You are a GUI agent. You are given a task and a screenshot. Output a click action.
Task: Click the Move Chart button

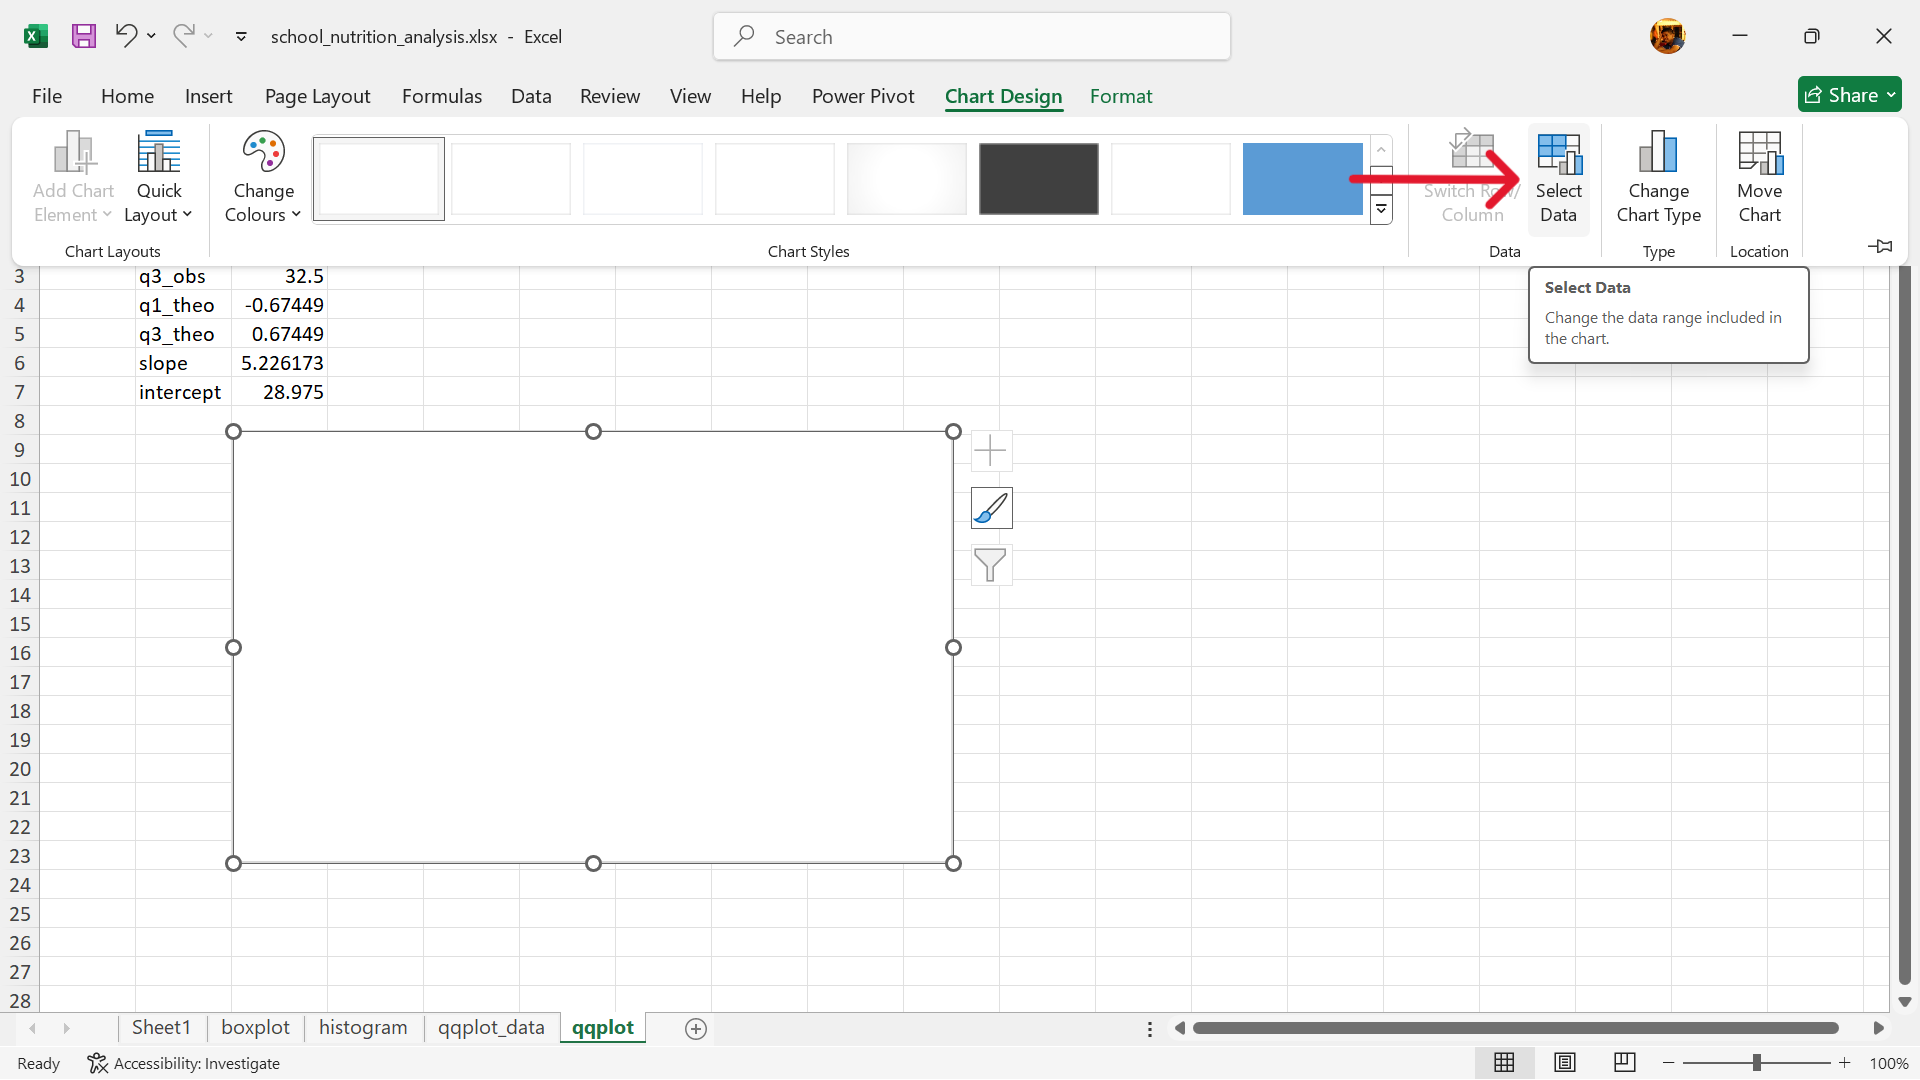tap(1759, 180)
